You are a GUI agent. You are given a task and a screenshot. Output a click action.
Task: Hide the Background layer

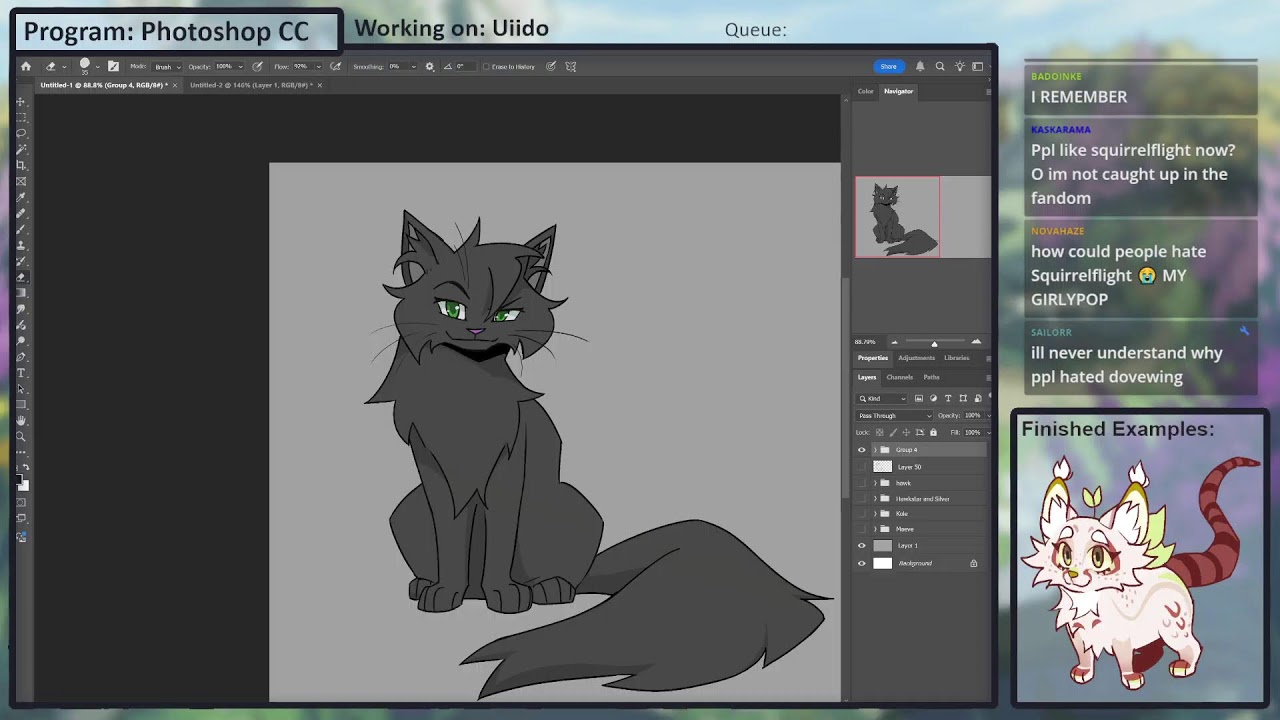point(862,563)
